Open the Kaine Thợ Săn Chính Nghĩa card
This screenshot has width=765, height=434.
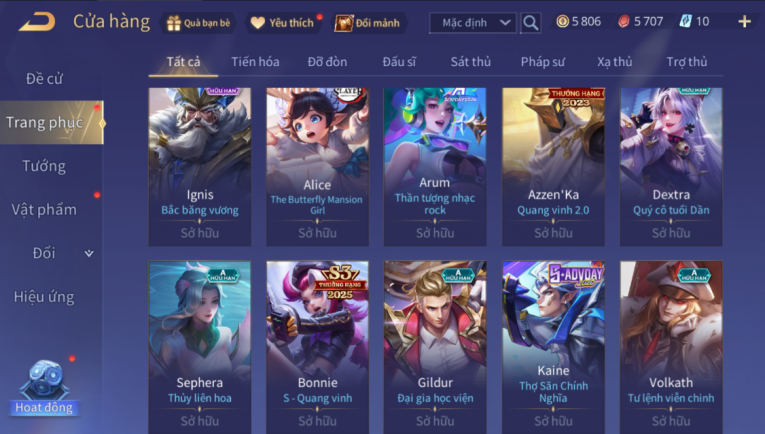tap(553, 347)
